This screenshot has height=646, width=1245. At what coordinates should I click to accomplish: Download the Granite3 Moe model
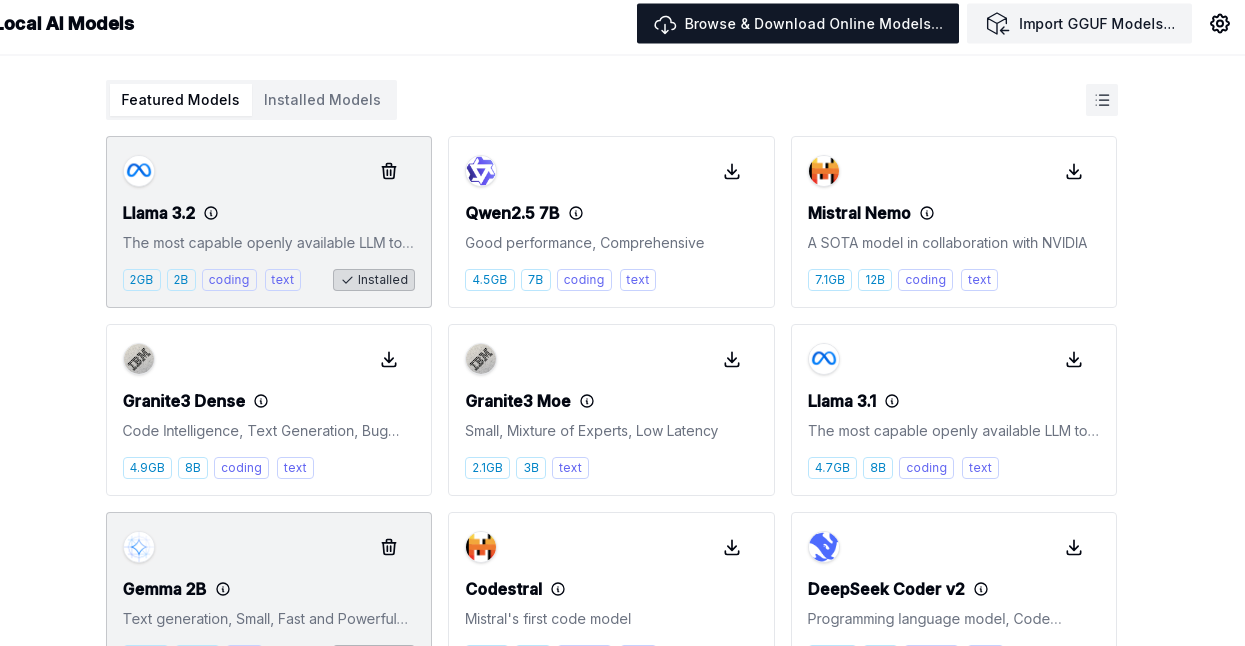(x=732, y=359)
